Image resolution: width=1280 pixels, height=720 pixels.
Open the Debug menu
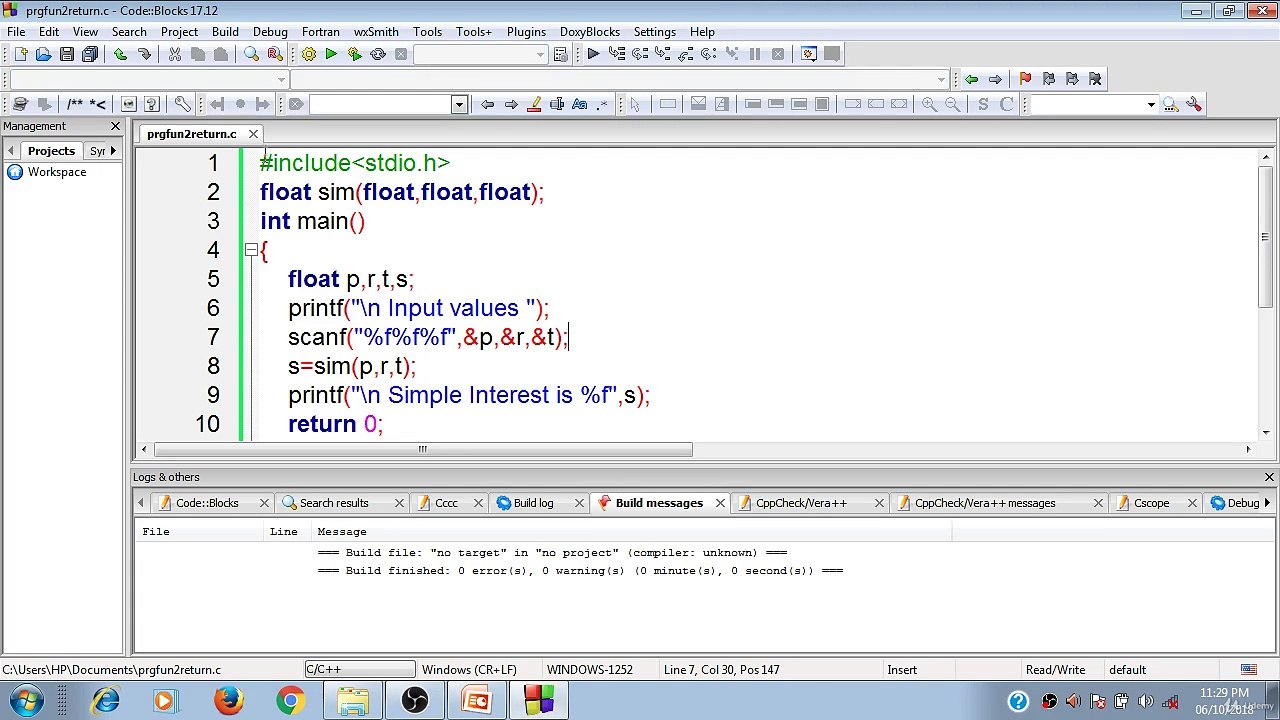tap(270, 31)
